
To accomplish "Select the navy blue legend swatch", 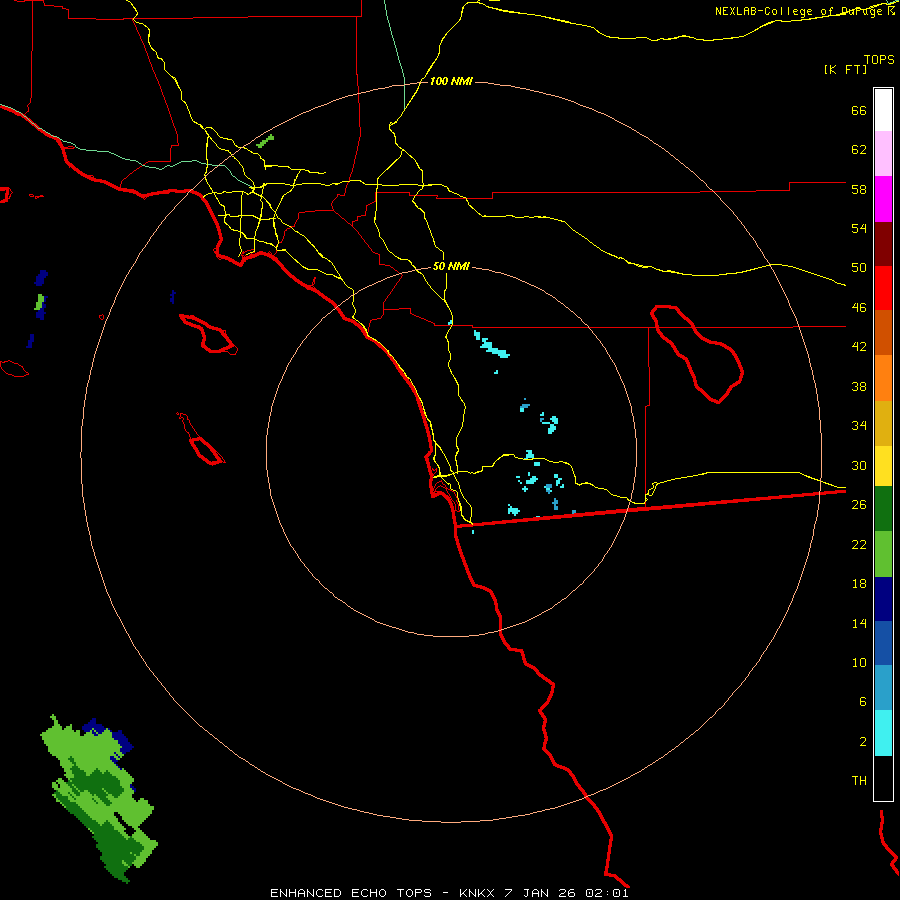I will [x=883, y=599].
